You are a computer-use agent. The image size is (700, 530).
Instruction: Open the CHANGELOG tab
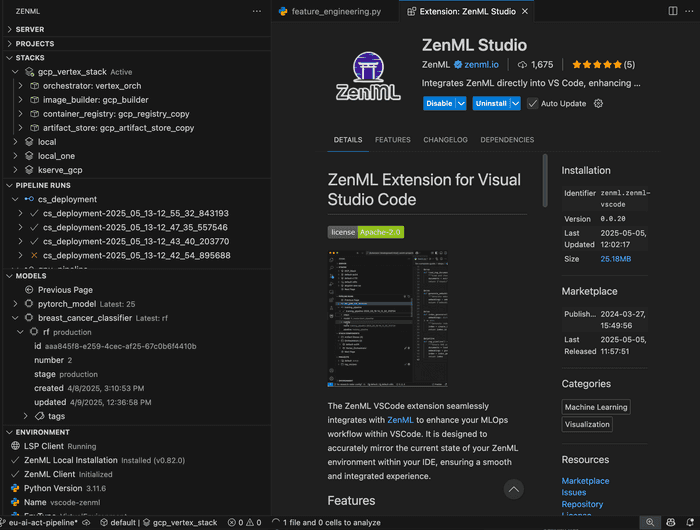[x=445, y=140]
